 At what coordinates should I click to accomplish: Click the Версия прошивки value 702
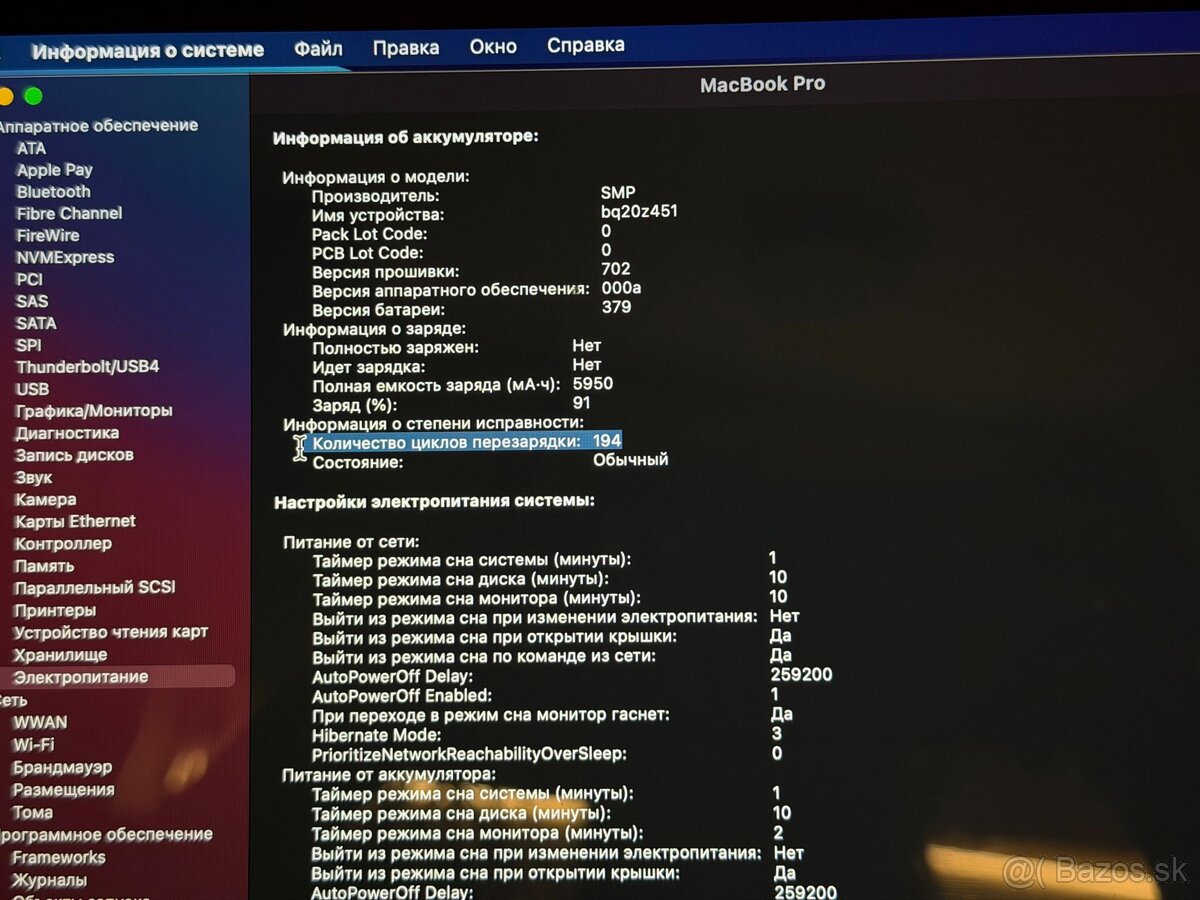click(616, 269)
